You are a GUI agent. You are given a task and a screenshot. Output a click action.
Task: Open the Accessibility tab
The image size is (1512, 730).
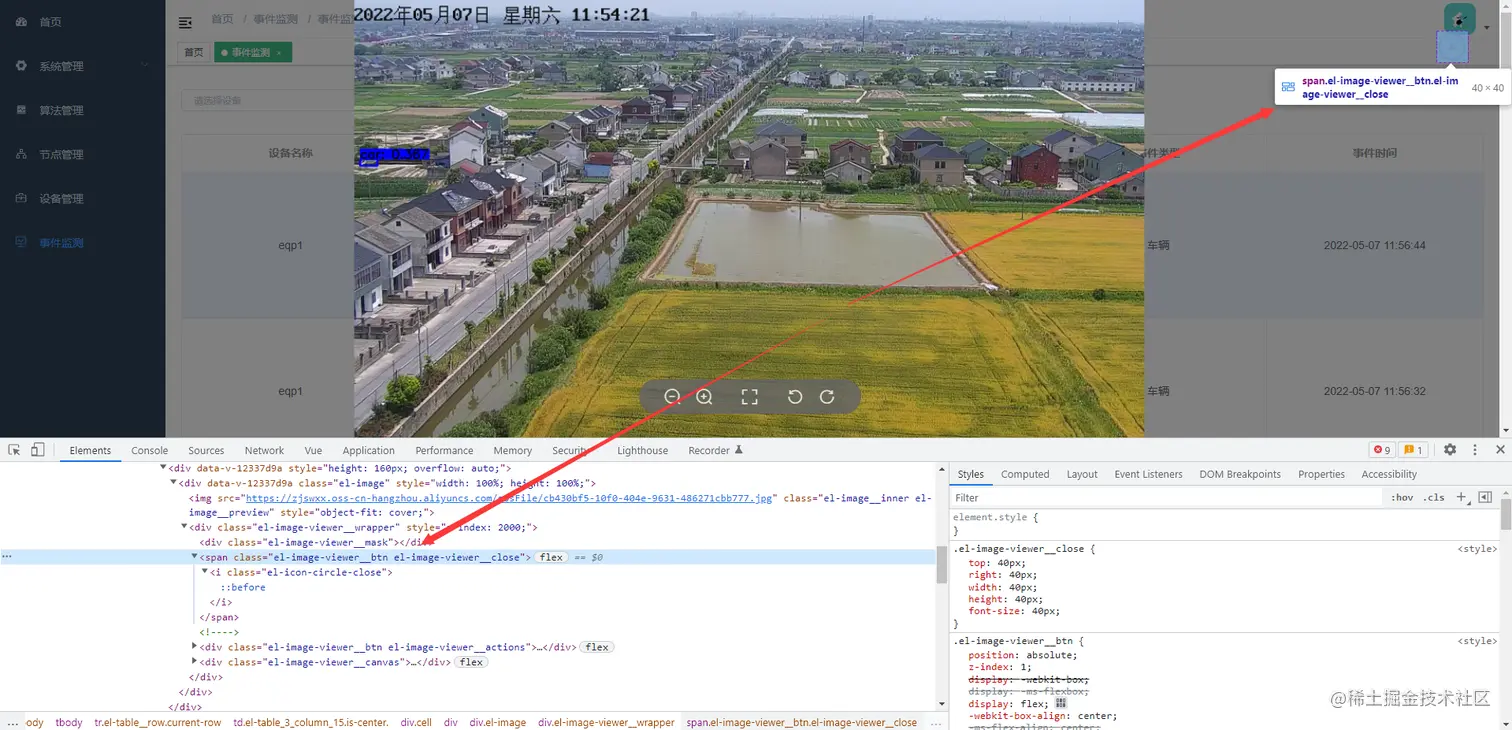click(x=1389, y=474)
